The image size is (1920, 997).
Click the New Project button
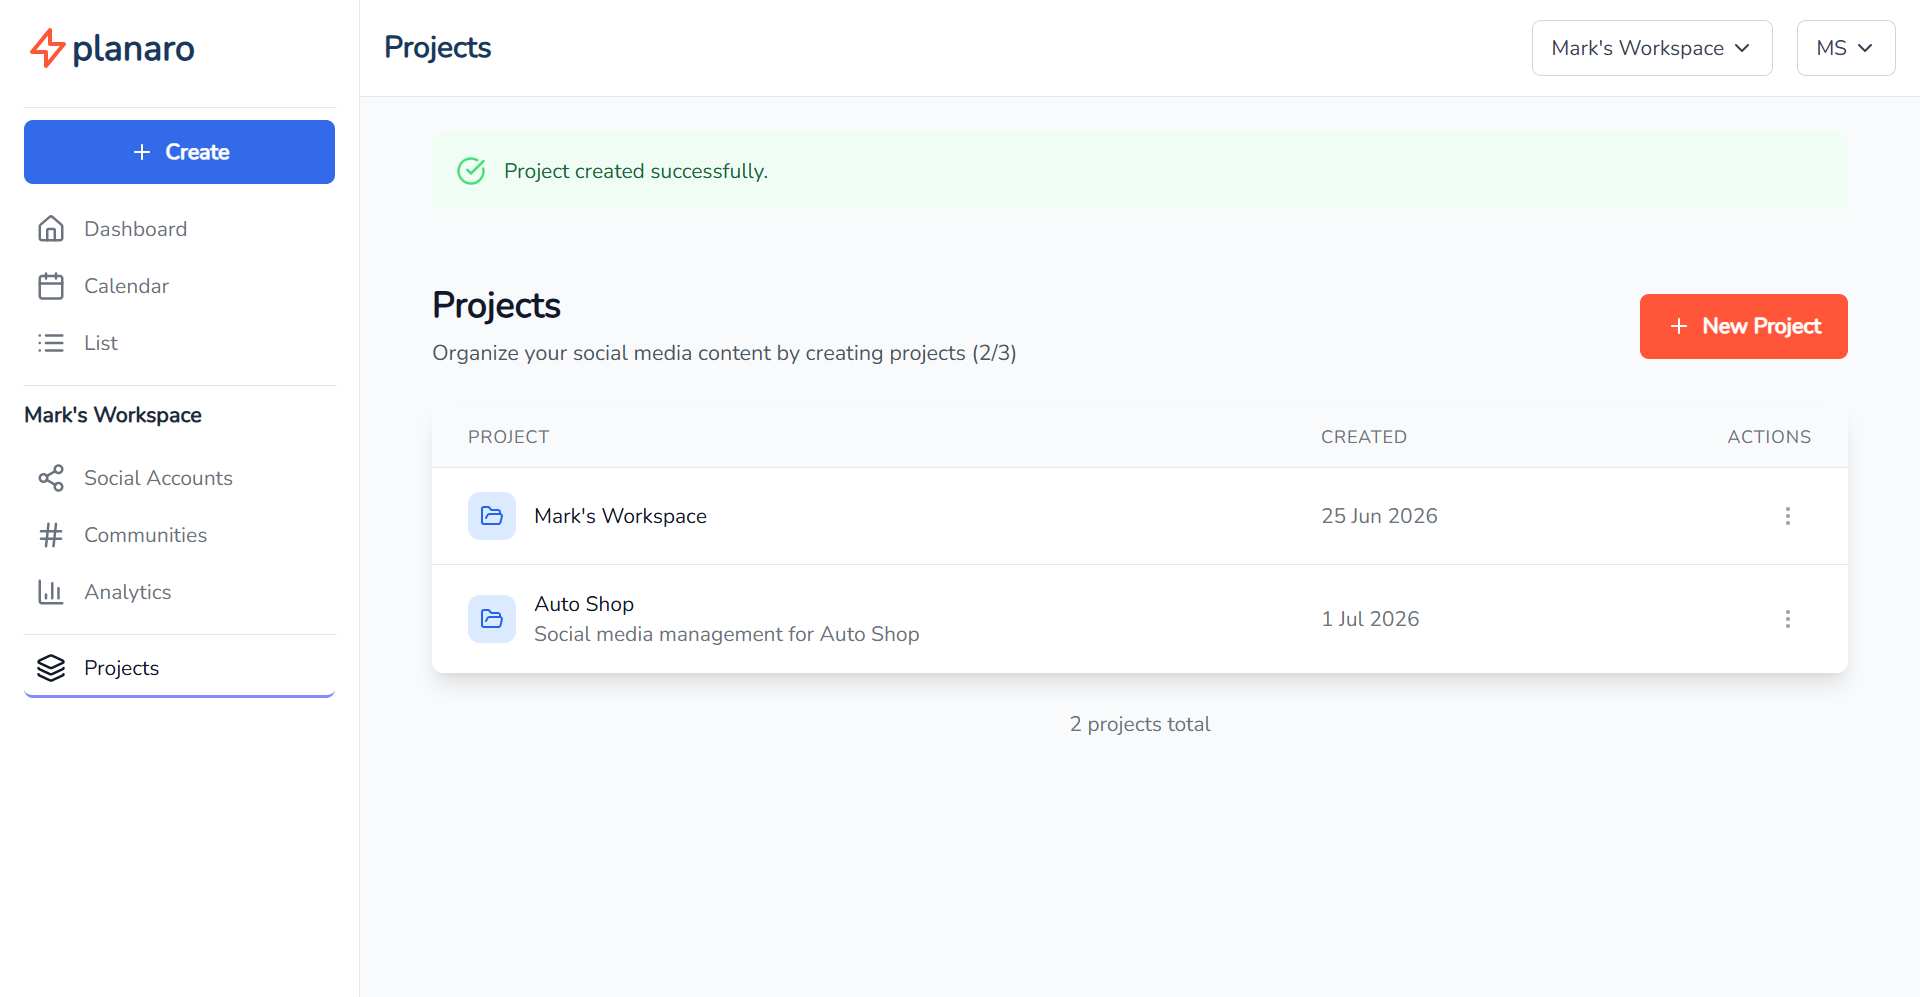1744,326
